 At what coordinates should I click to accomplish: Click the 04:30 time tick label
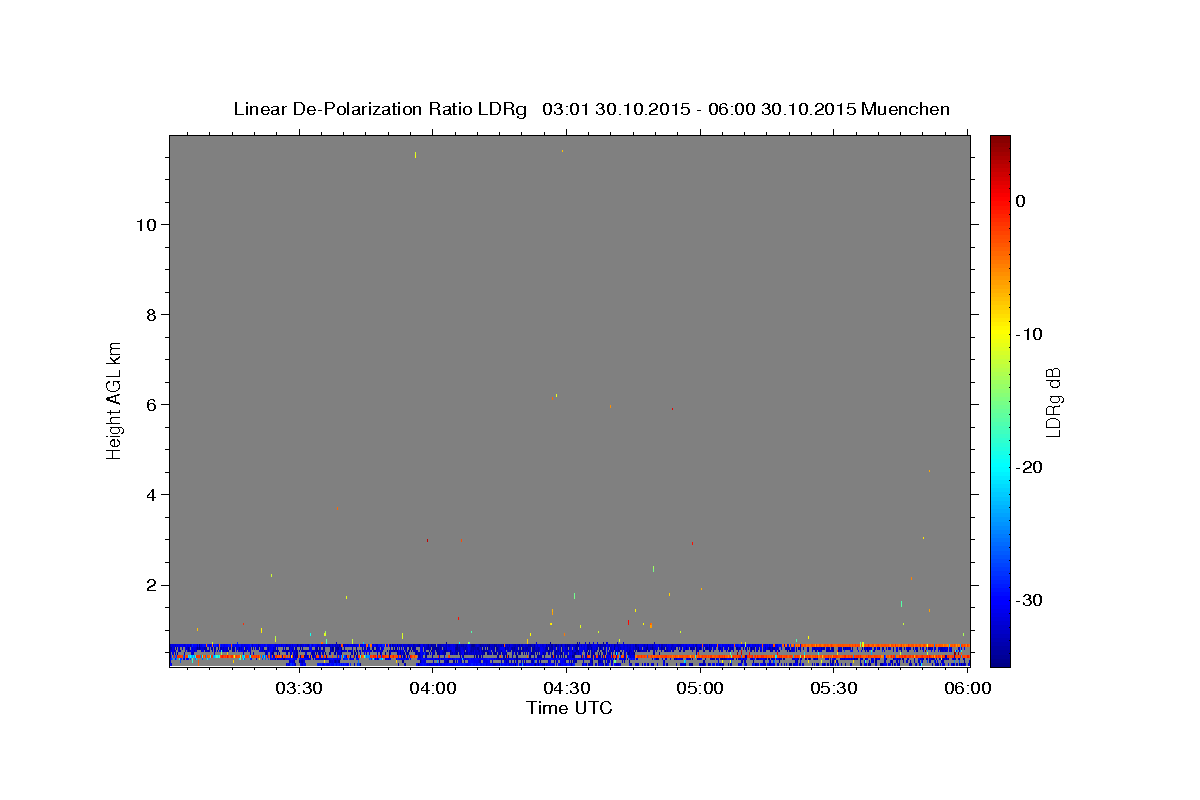point(566,688)
